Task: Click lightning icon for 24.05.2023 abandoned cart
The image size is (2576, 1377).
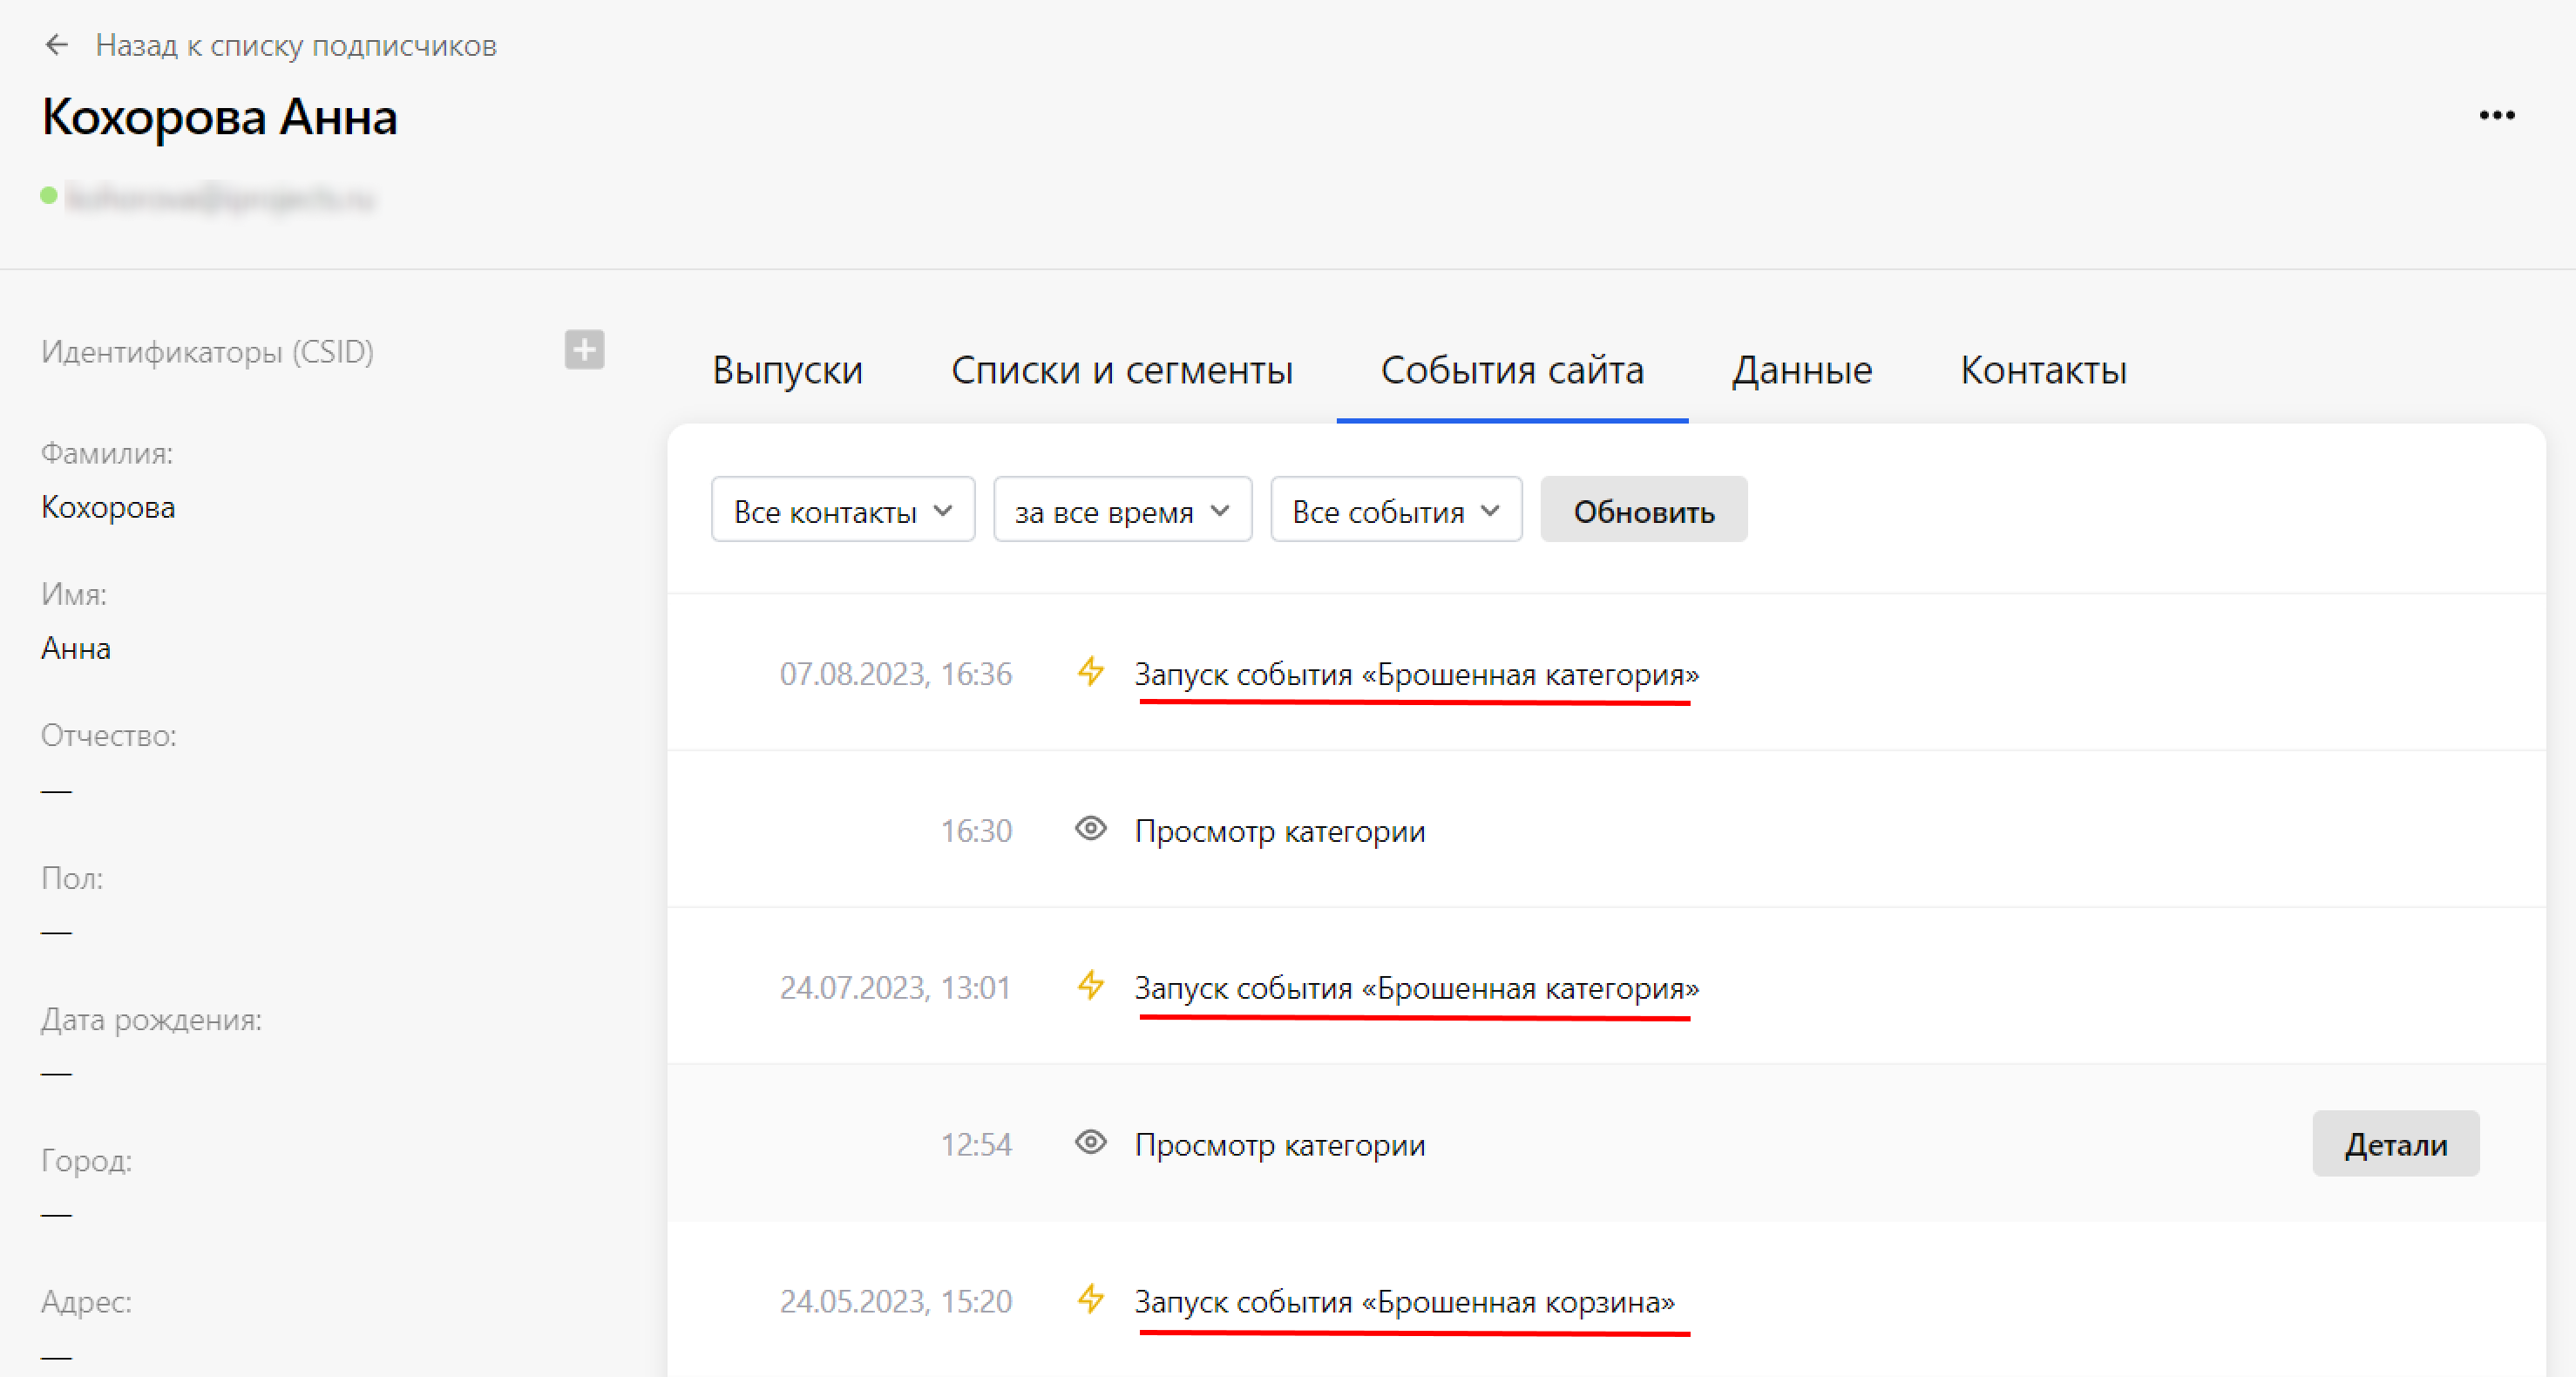Action: [1092, 1301]
